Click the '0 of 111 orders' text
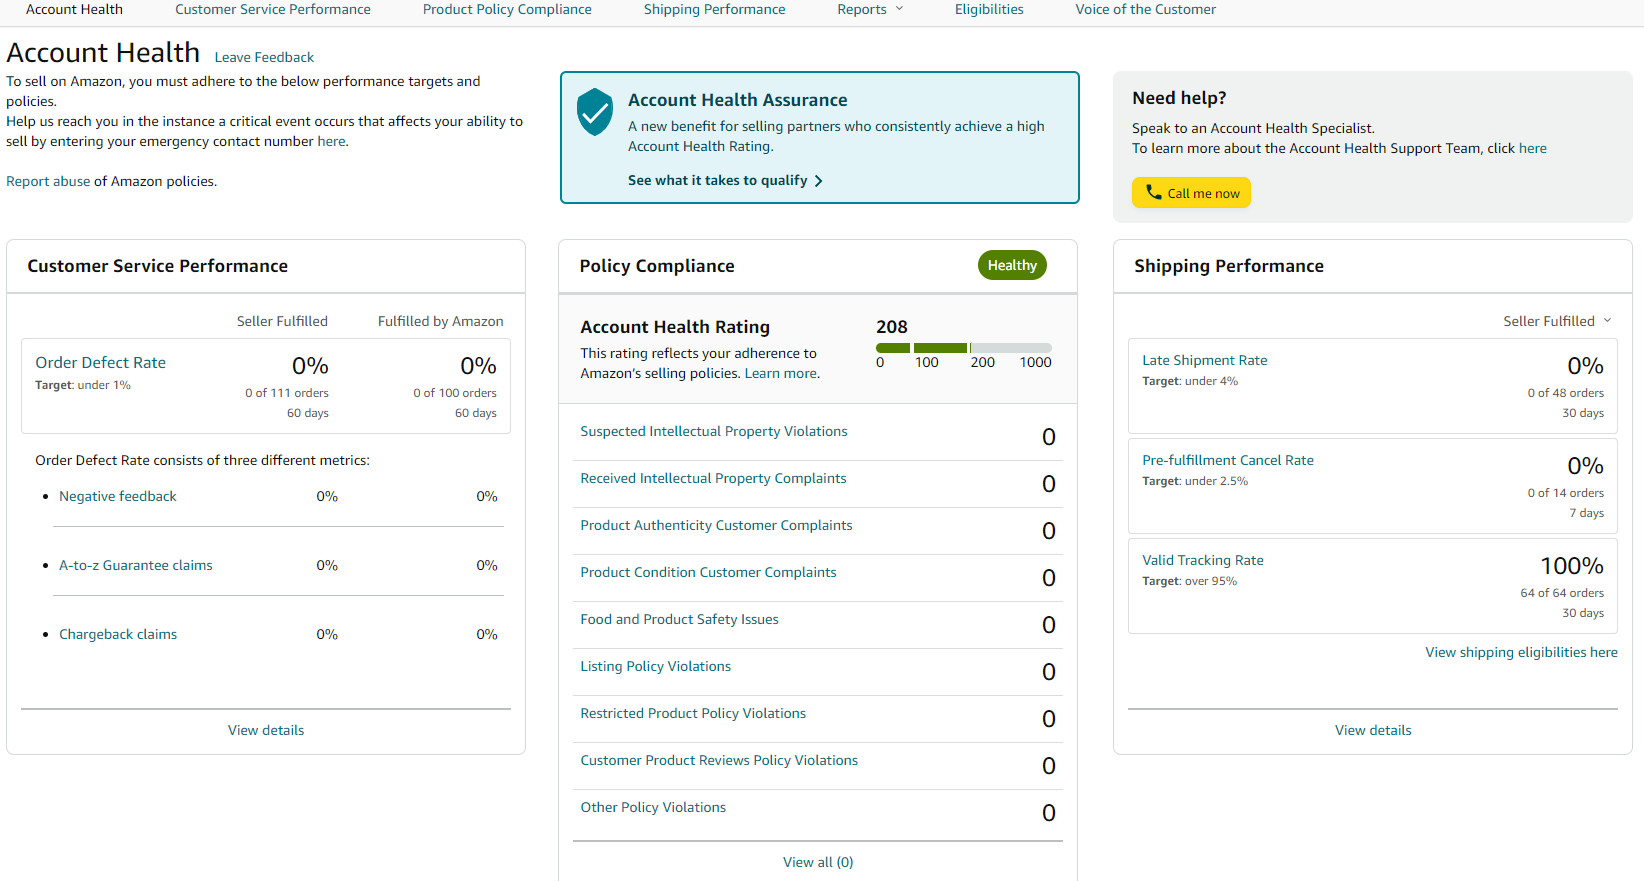 (287, 393)
